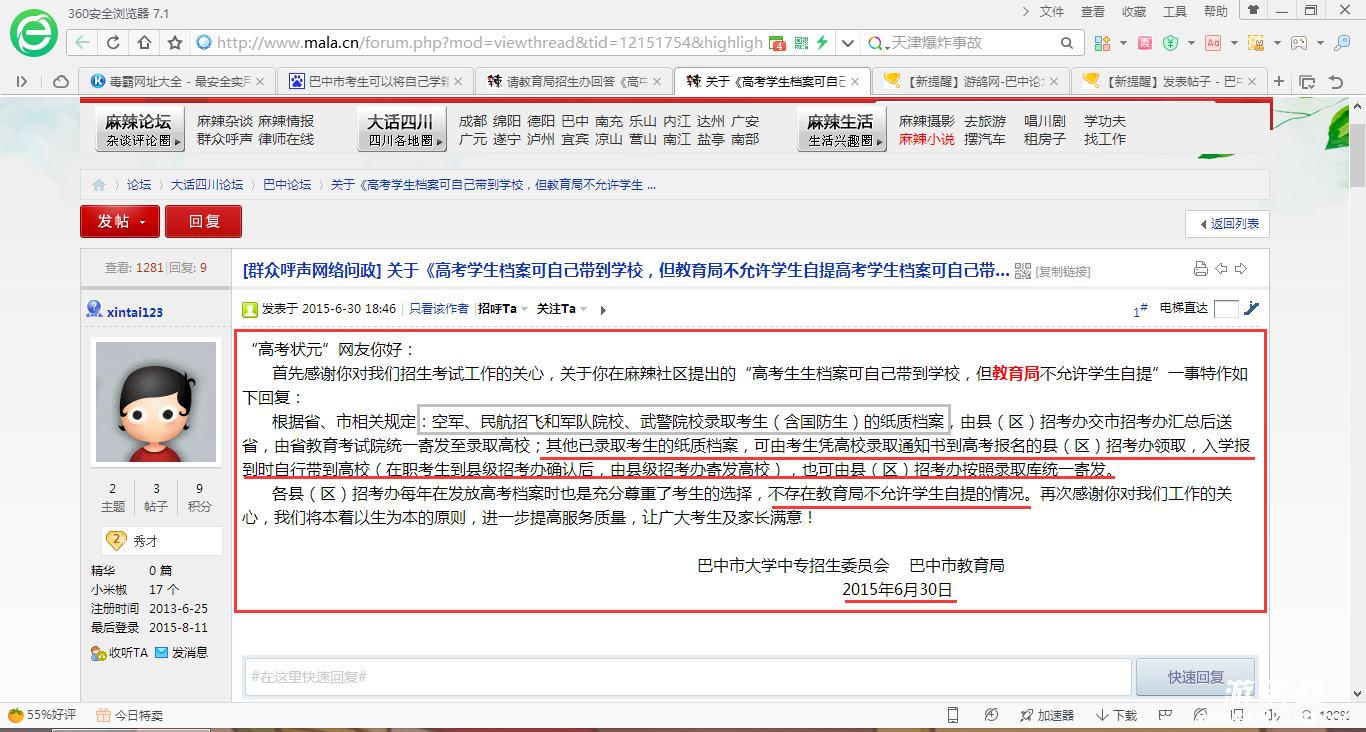Click the printer icon in thread header
1366x732 pixels.
click(x=1200, y=269)
